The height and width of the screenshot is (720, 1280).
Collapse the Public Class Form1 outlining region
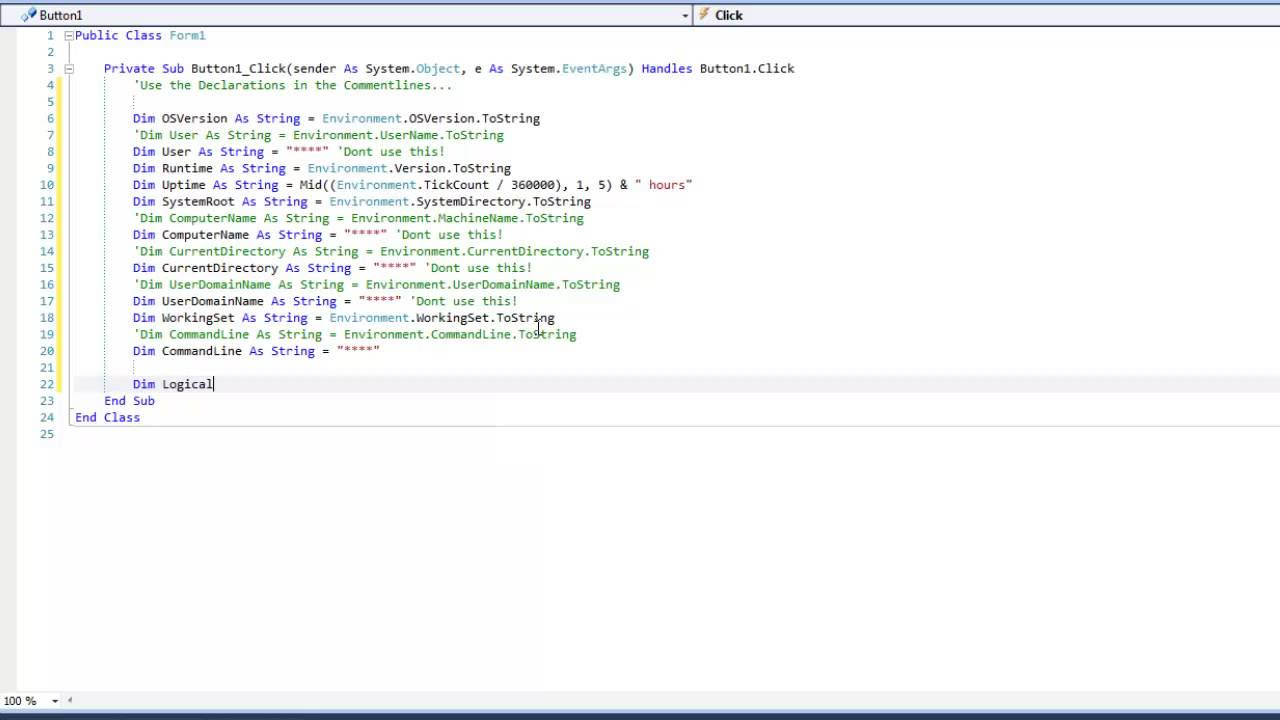click(x=69, y=35)
